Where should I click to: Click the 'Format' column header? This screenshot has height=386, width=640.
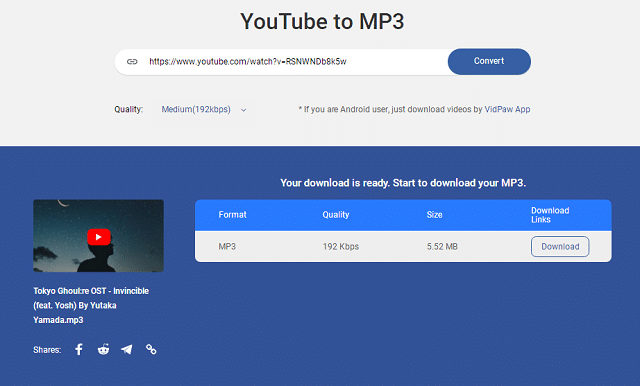coord(232,215)
